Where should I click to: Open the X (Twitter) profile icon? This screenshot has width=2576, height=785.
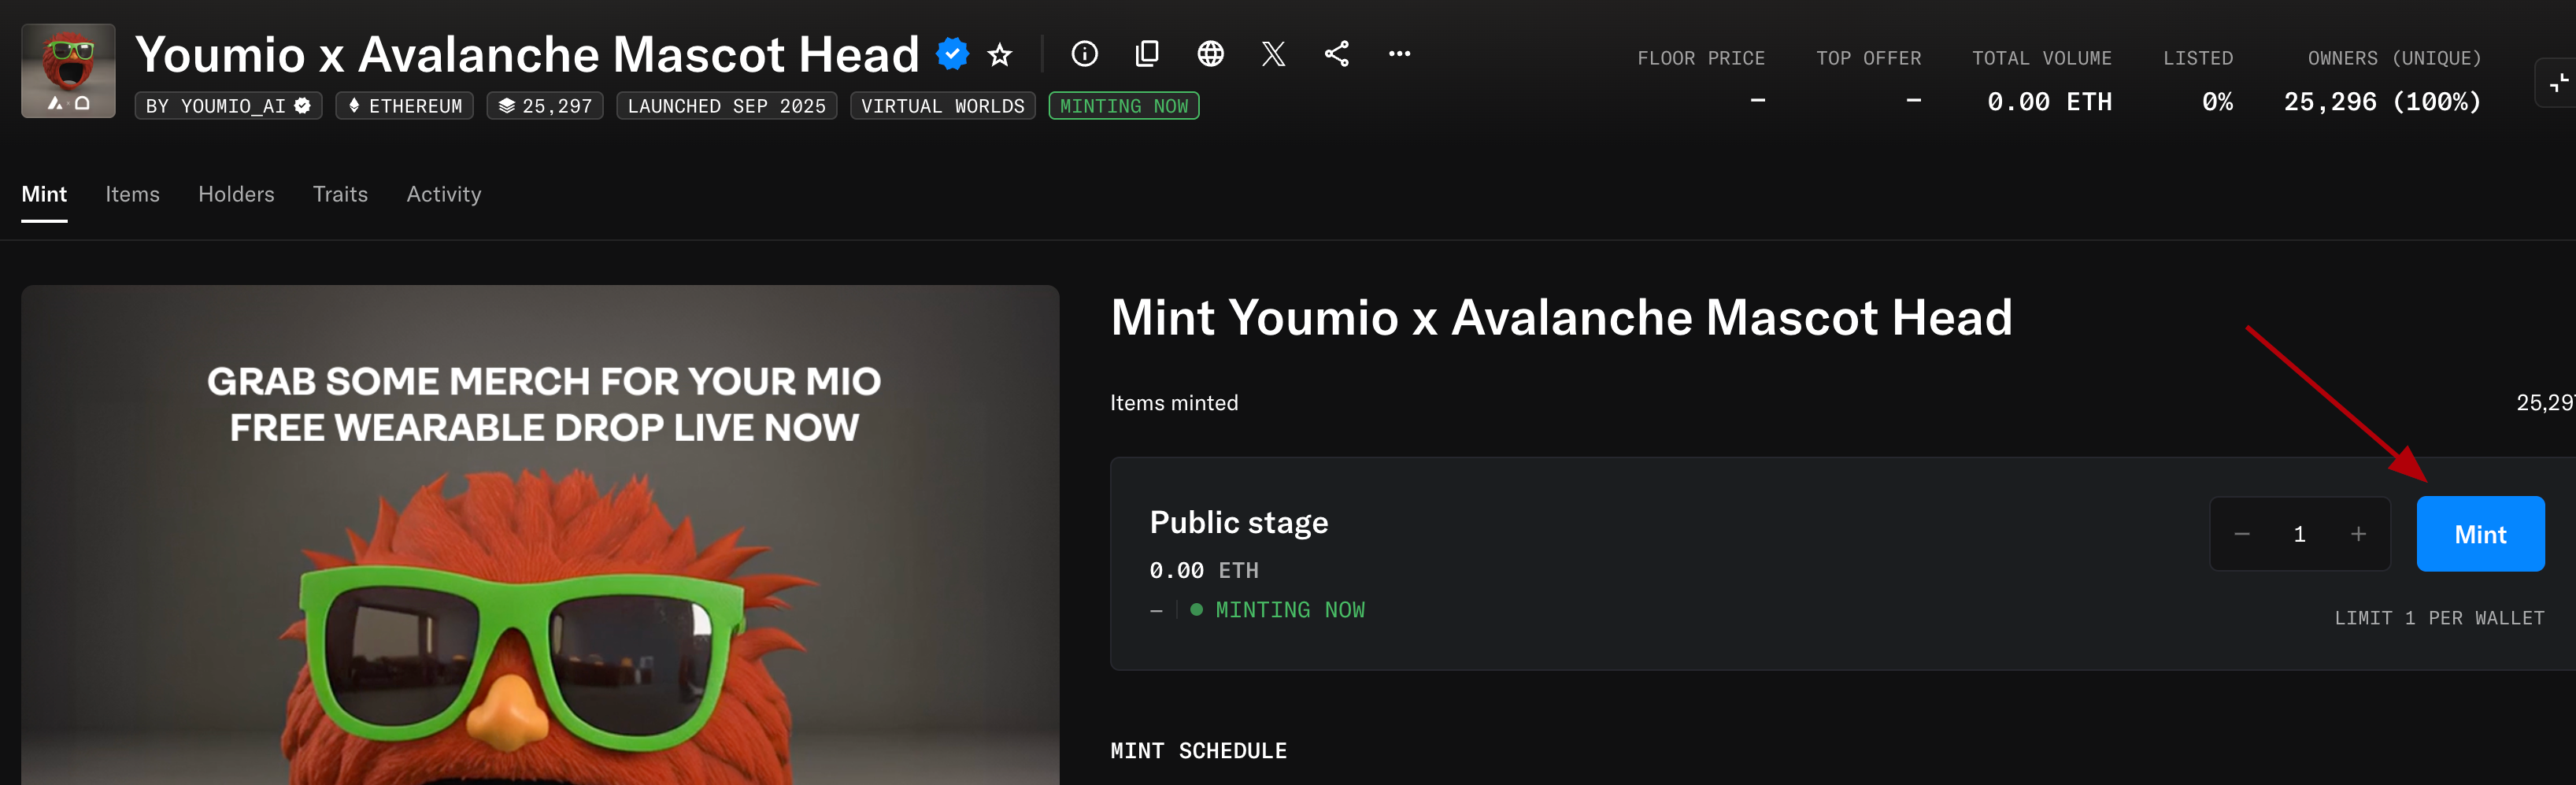coord(1273,54)
